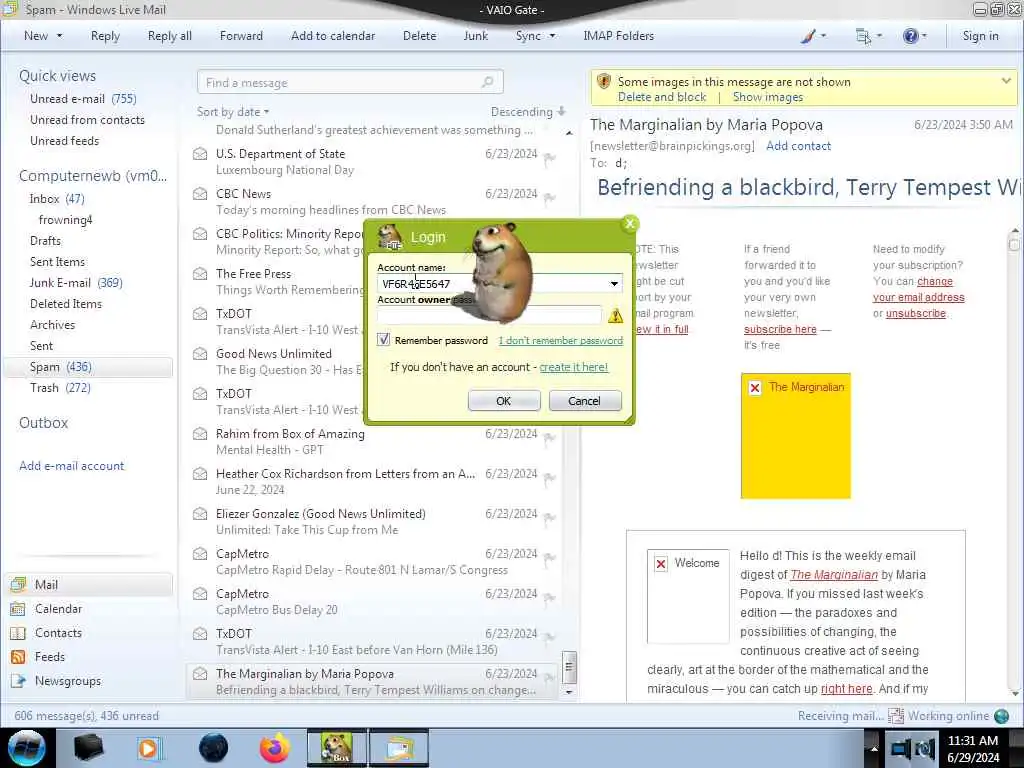Click the OK button in Login dialog
This screenshot has height=768, width=1024.
click(x=504, y=401)
